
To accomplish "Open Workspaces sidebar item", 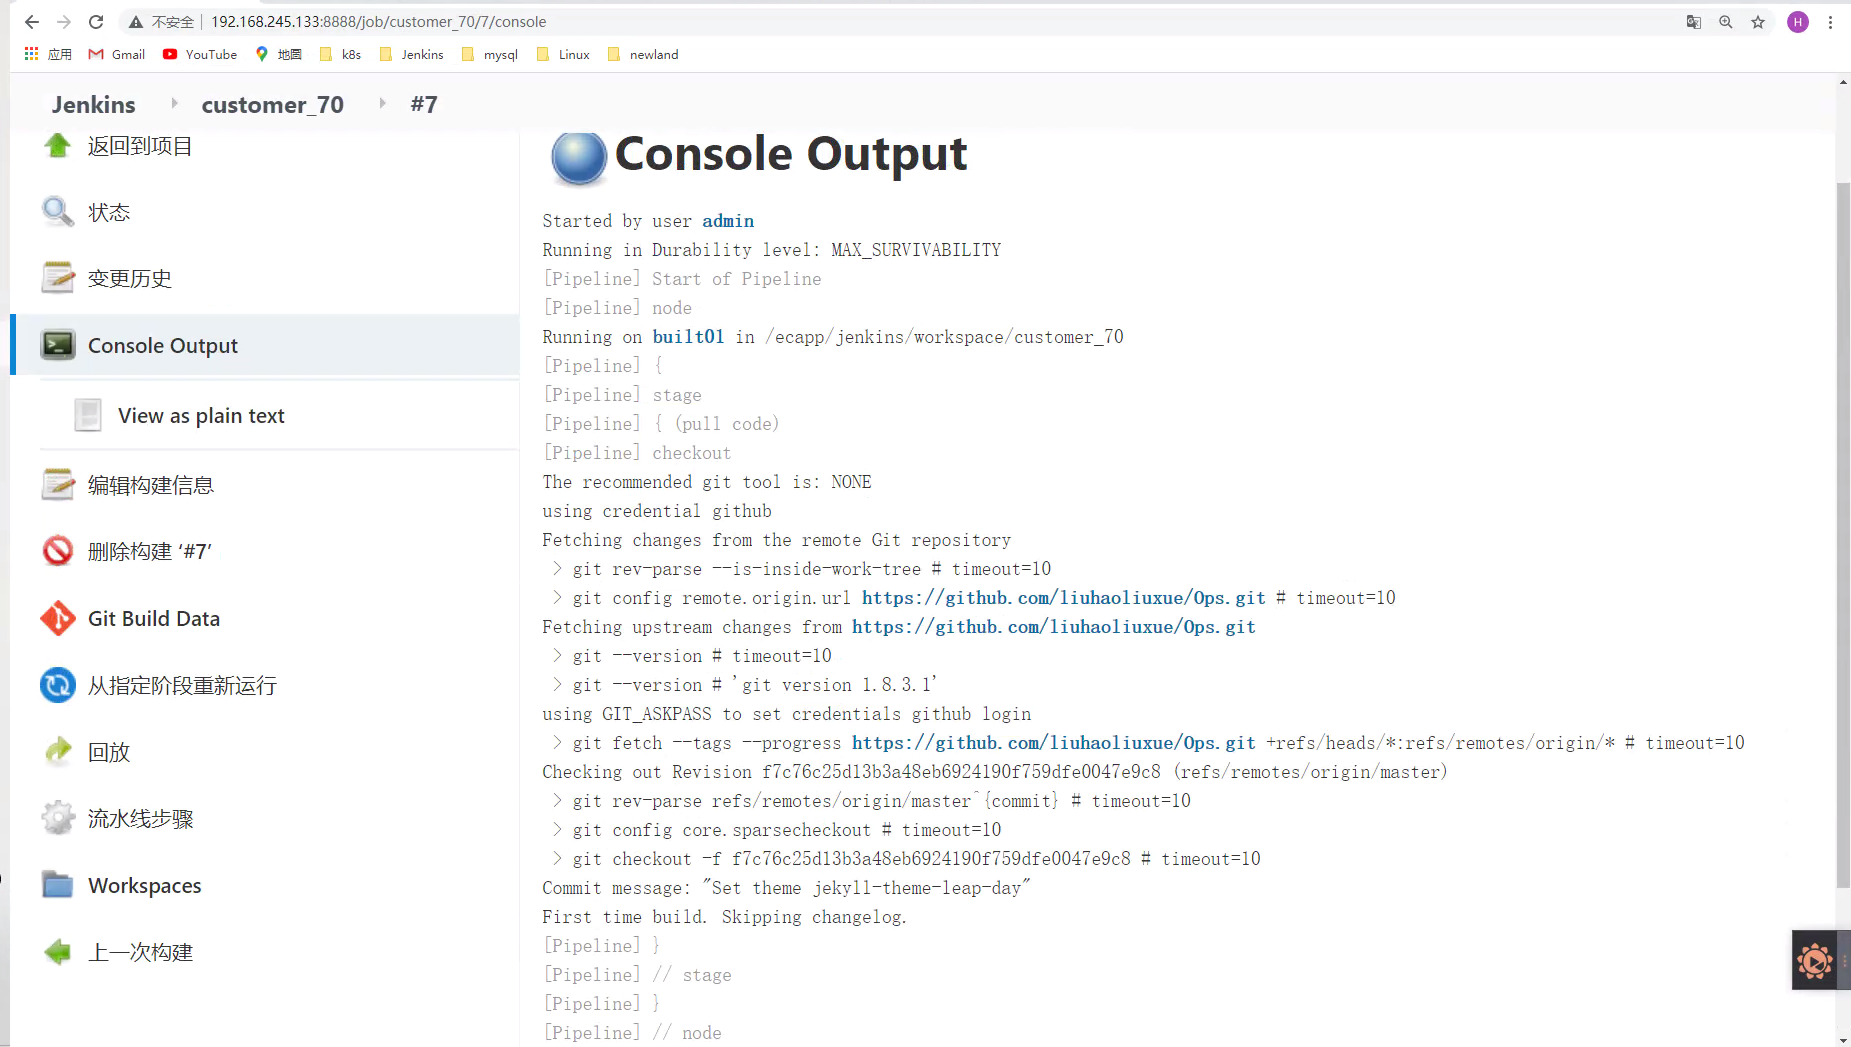I will point(145,886).
